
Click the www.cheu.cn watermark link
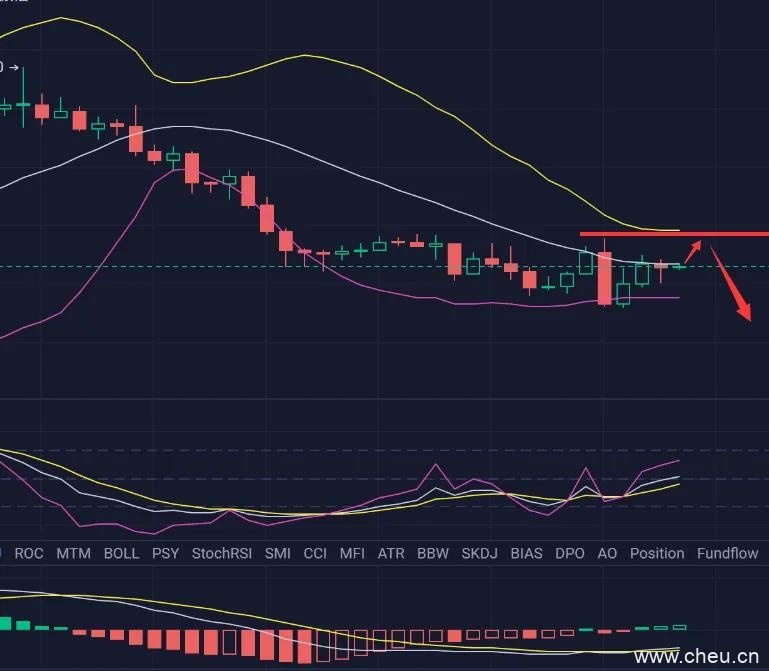[699, 657]
